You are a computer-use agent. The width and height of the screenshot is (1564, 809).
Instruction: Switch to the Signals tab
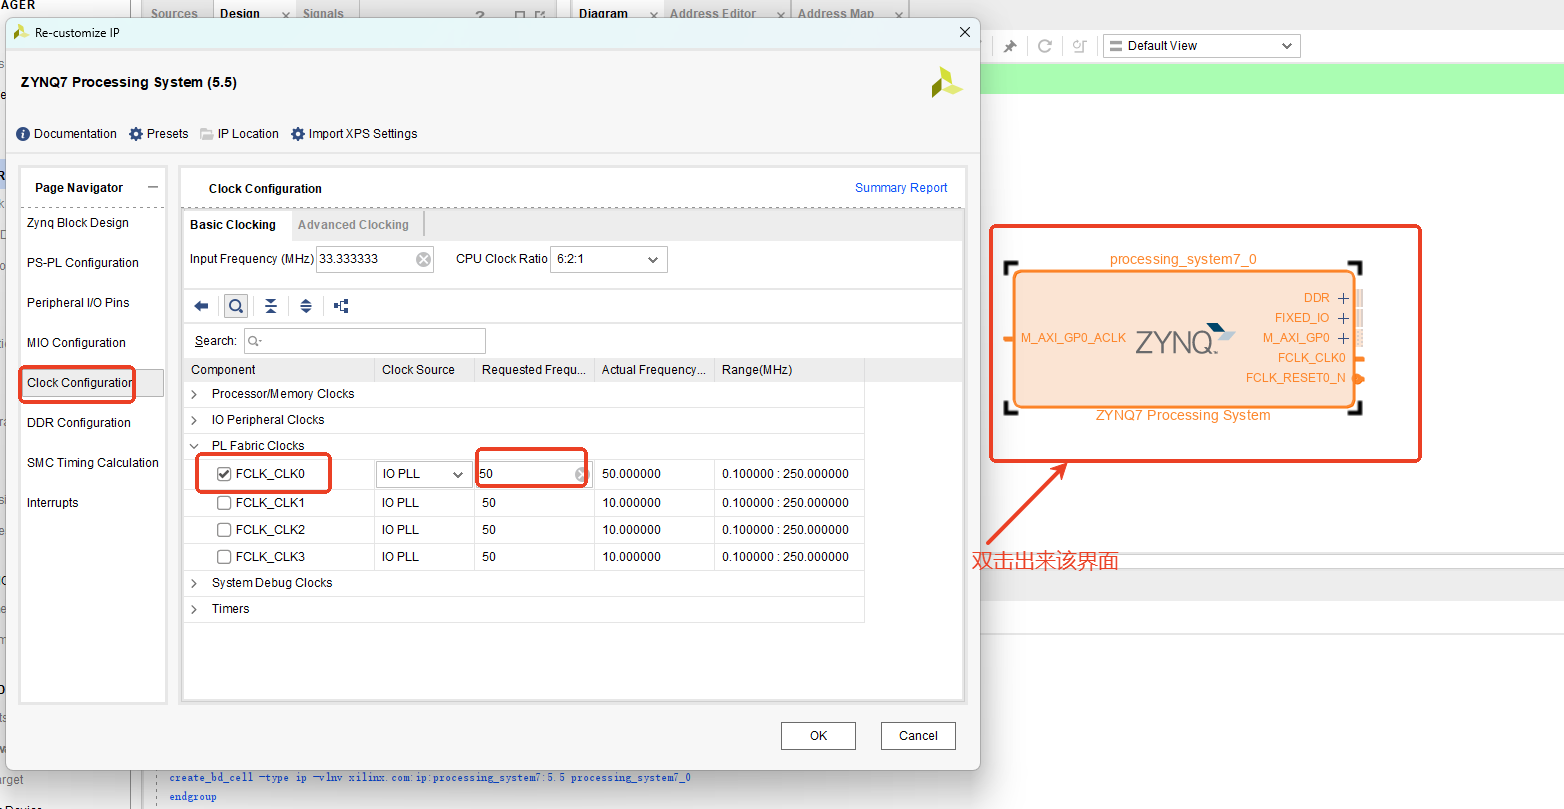[x=323, y=13]
